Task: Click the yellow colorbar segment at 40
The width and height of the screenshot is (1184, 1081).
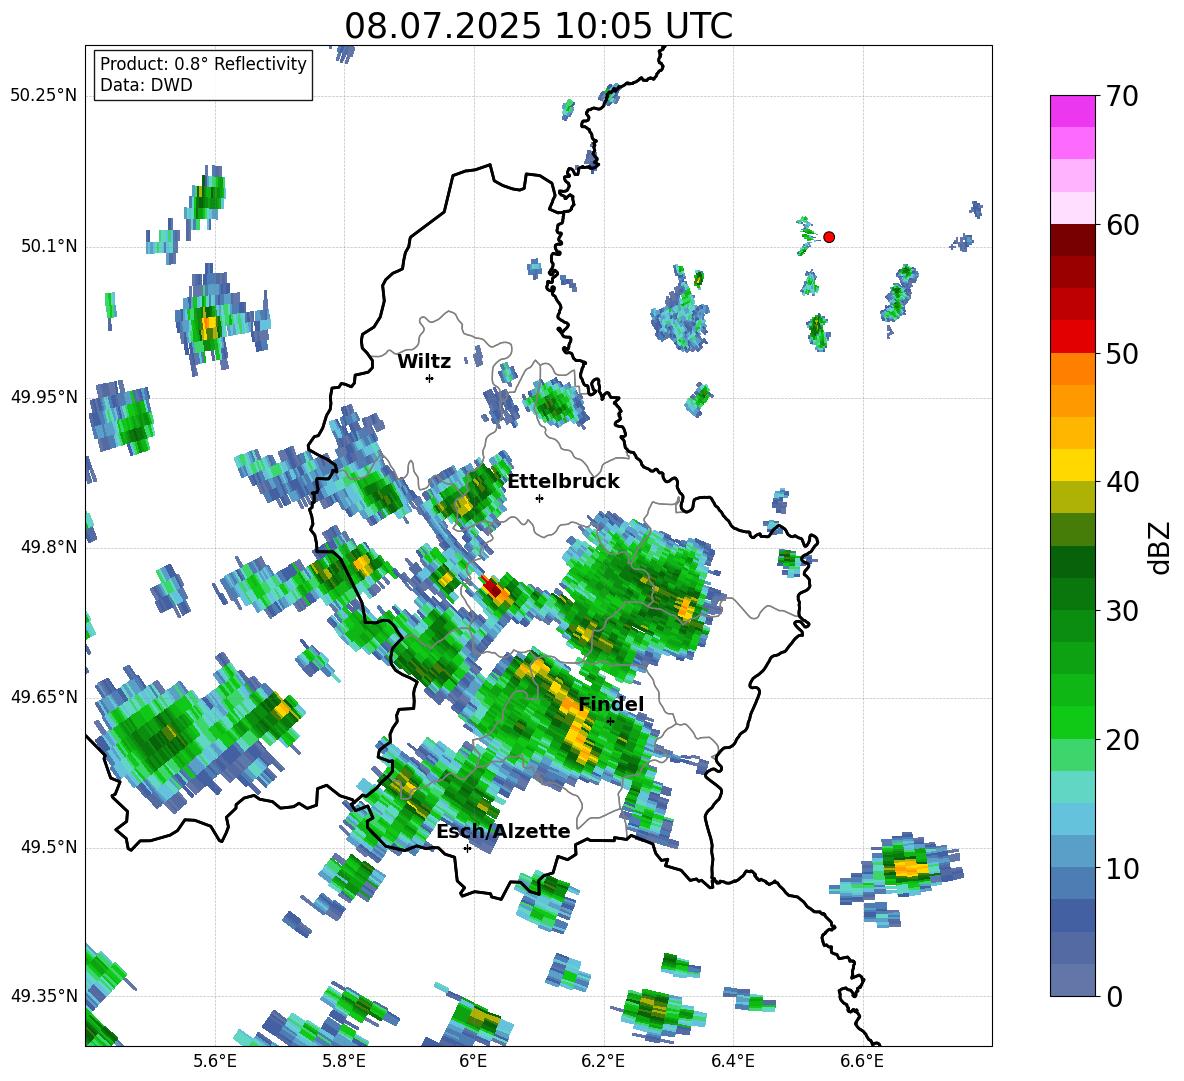Action: (1072, 465)
